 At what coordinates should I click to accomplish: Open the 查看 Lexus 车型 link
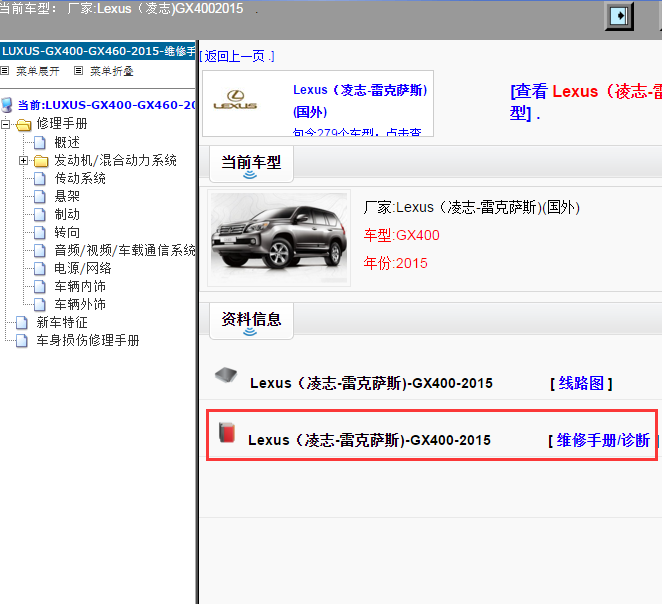click(x=586, y=102)
